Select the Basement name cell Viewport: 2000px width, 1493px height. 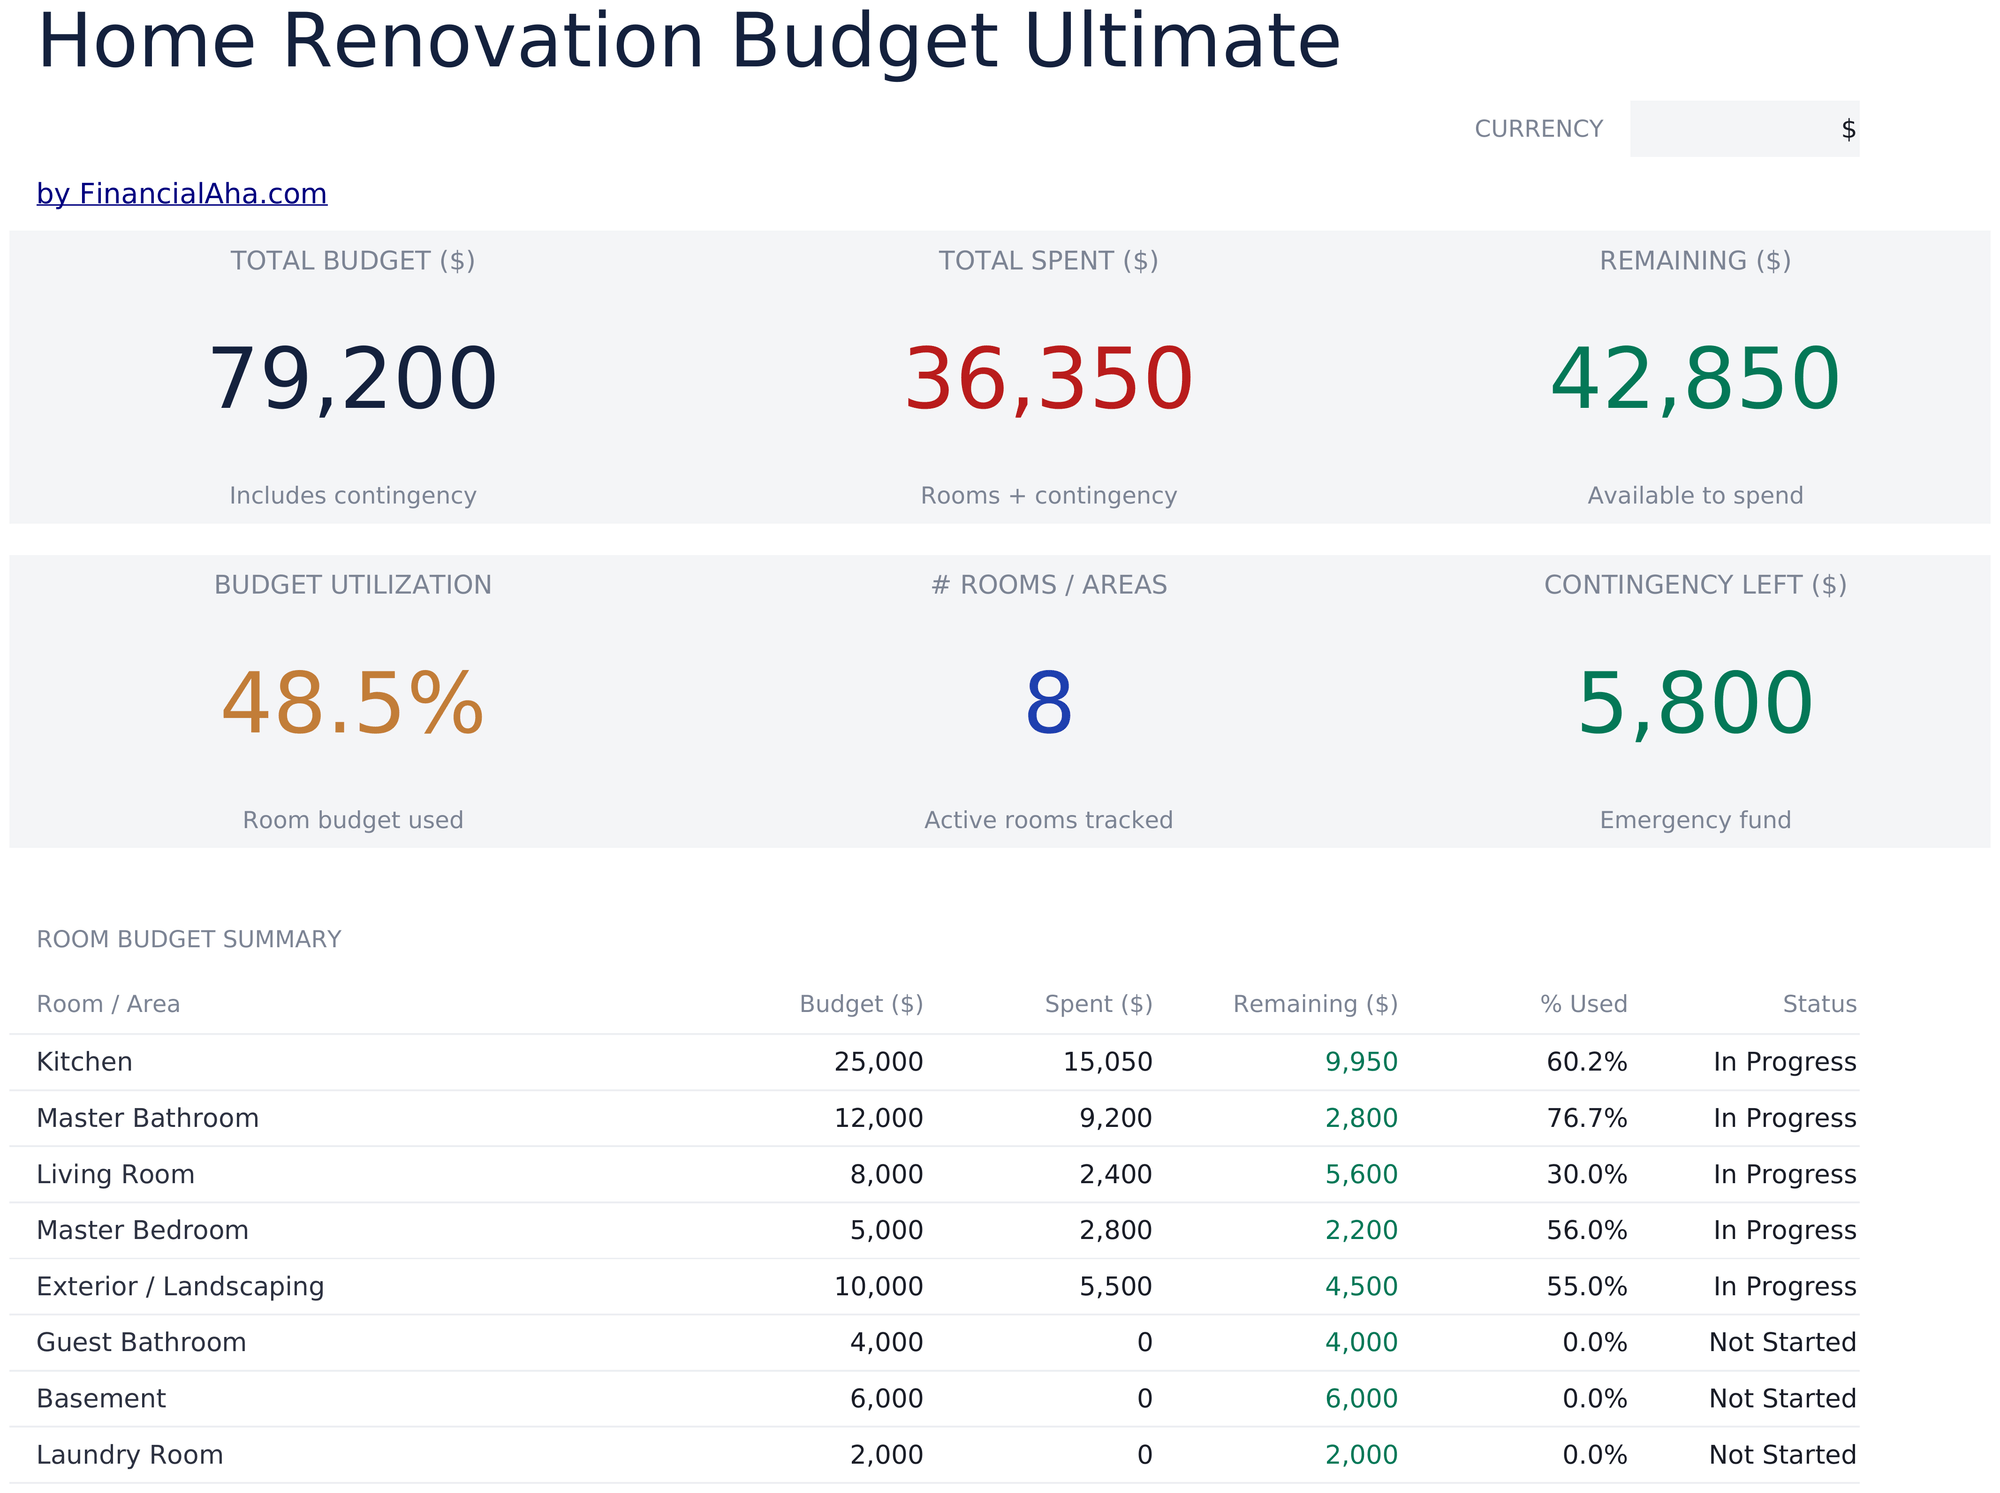(101, 1398)
